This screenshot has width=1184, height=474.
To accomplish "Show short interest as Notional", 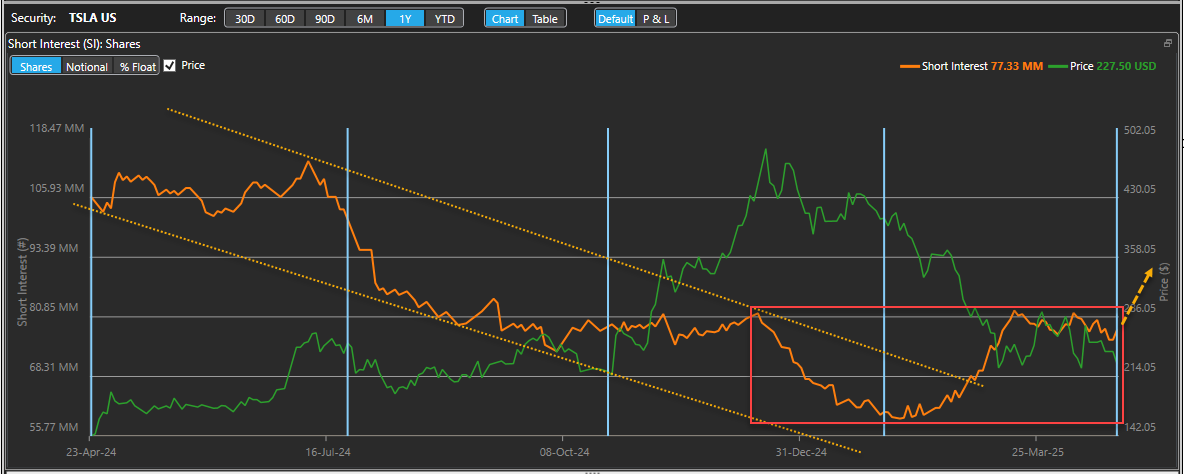I will 87,66.
